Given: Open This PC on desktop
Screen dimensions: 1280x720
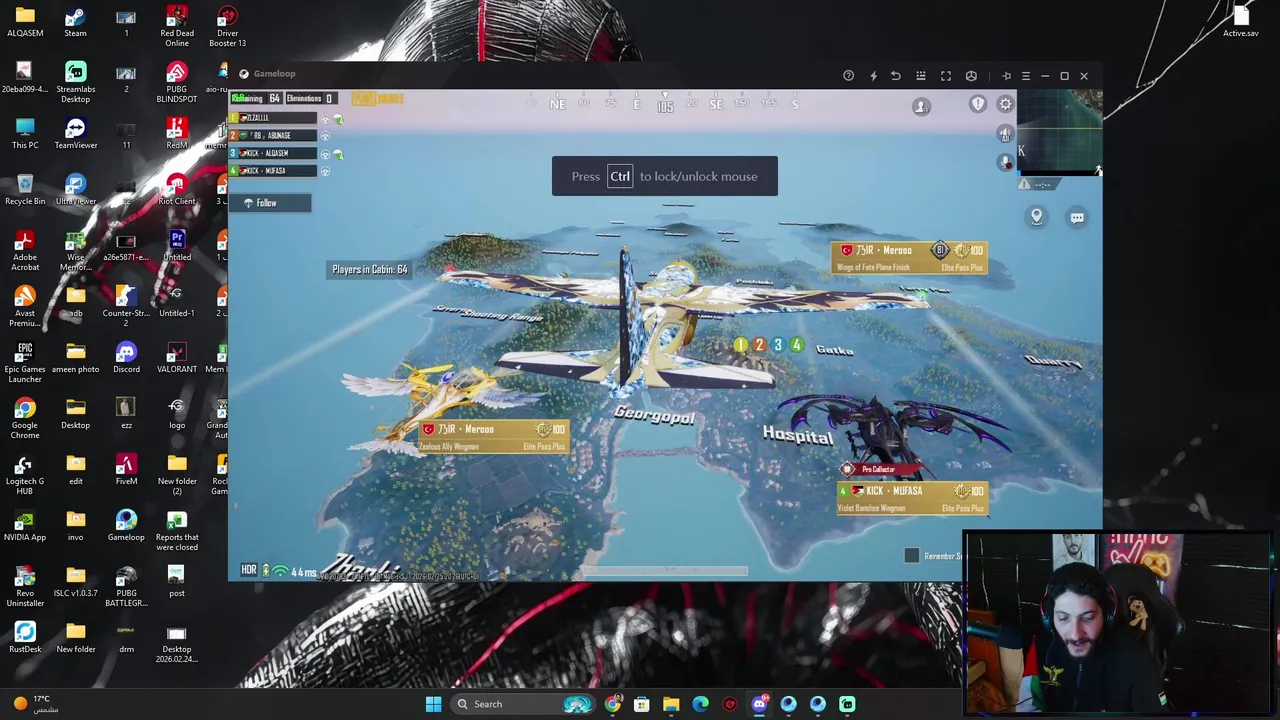Looking at the screenshot, I should coord(25,134).
